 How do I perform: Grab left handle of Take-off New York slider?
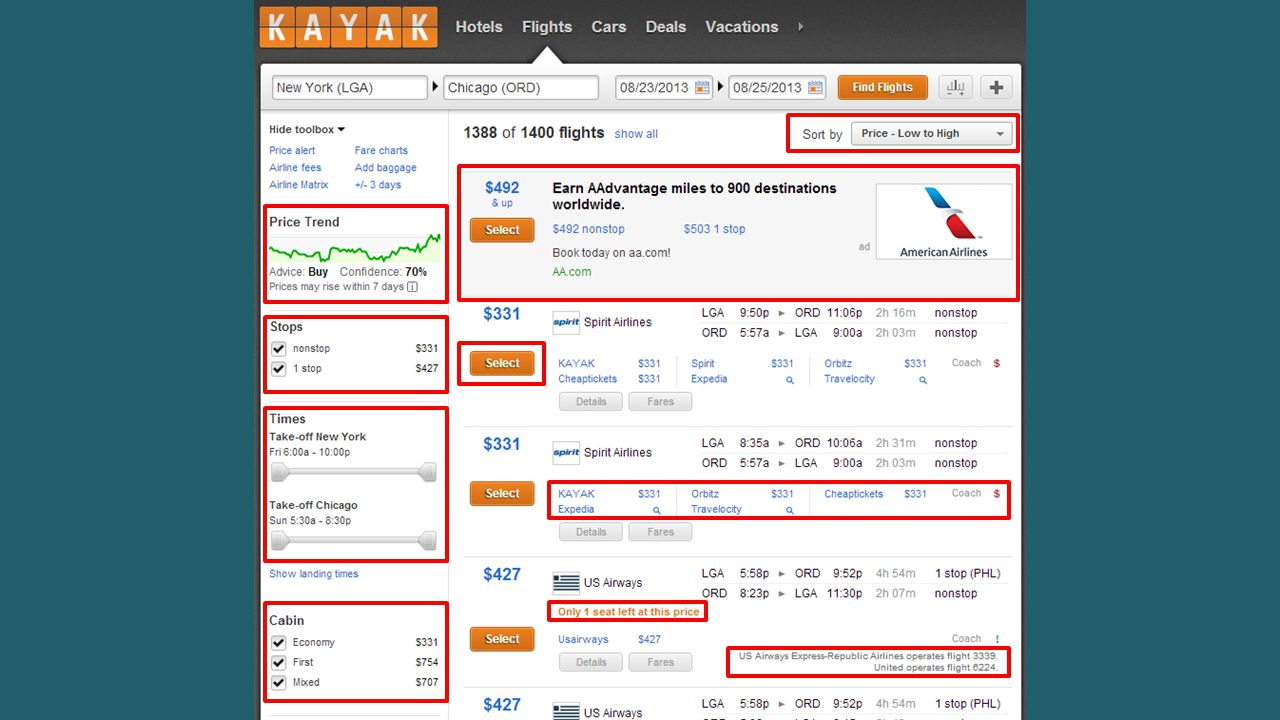point(280,472)
